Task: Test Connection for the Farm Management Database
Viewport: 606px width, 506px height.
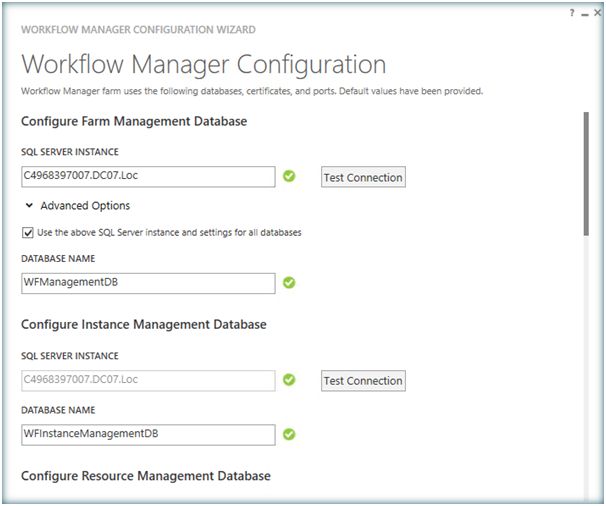Action: (363, 178)
